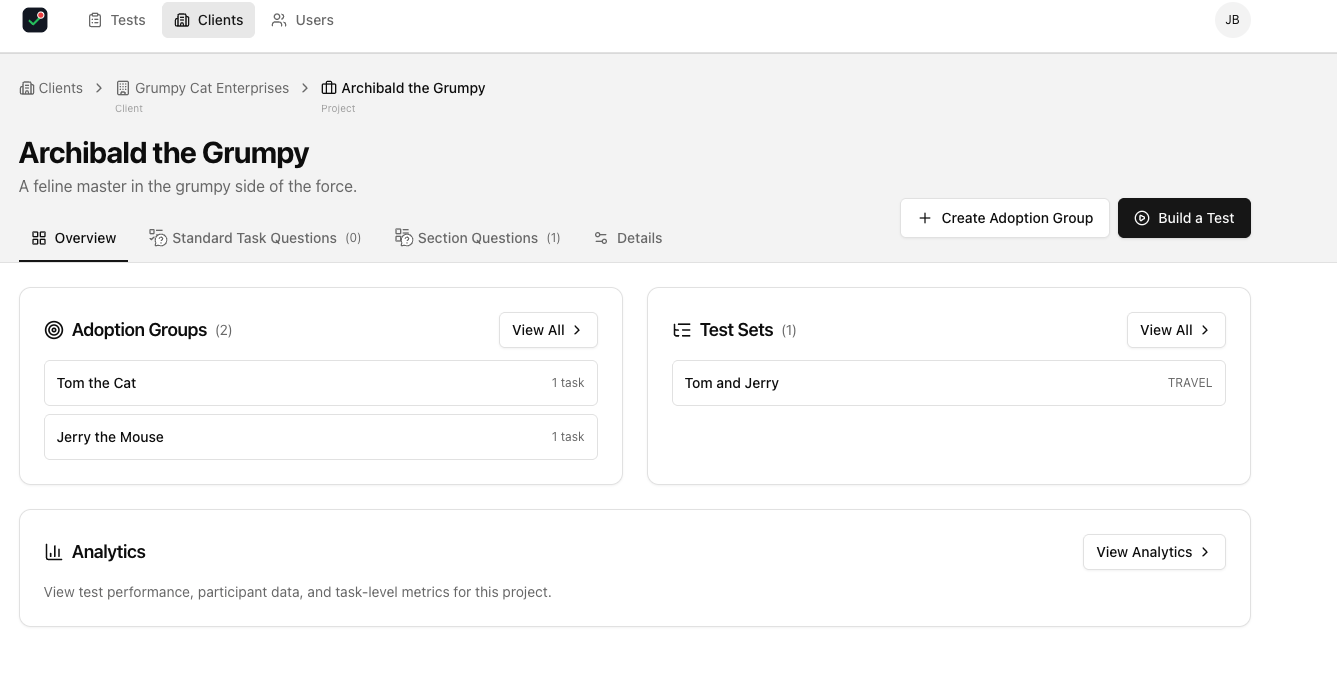Open the Clients navigation tab
This screenshot has height=680, width=1337.
(x=208, y=20)
